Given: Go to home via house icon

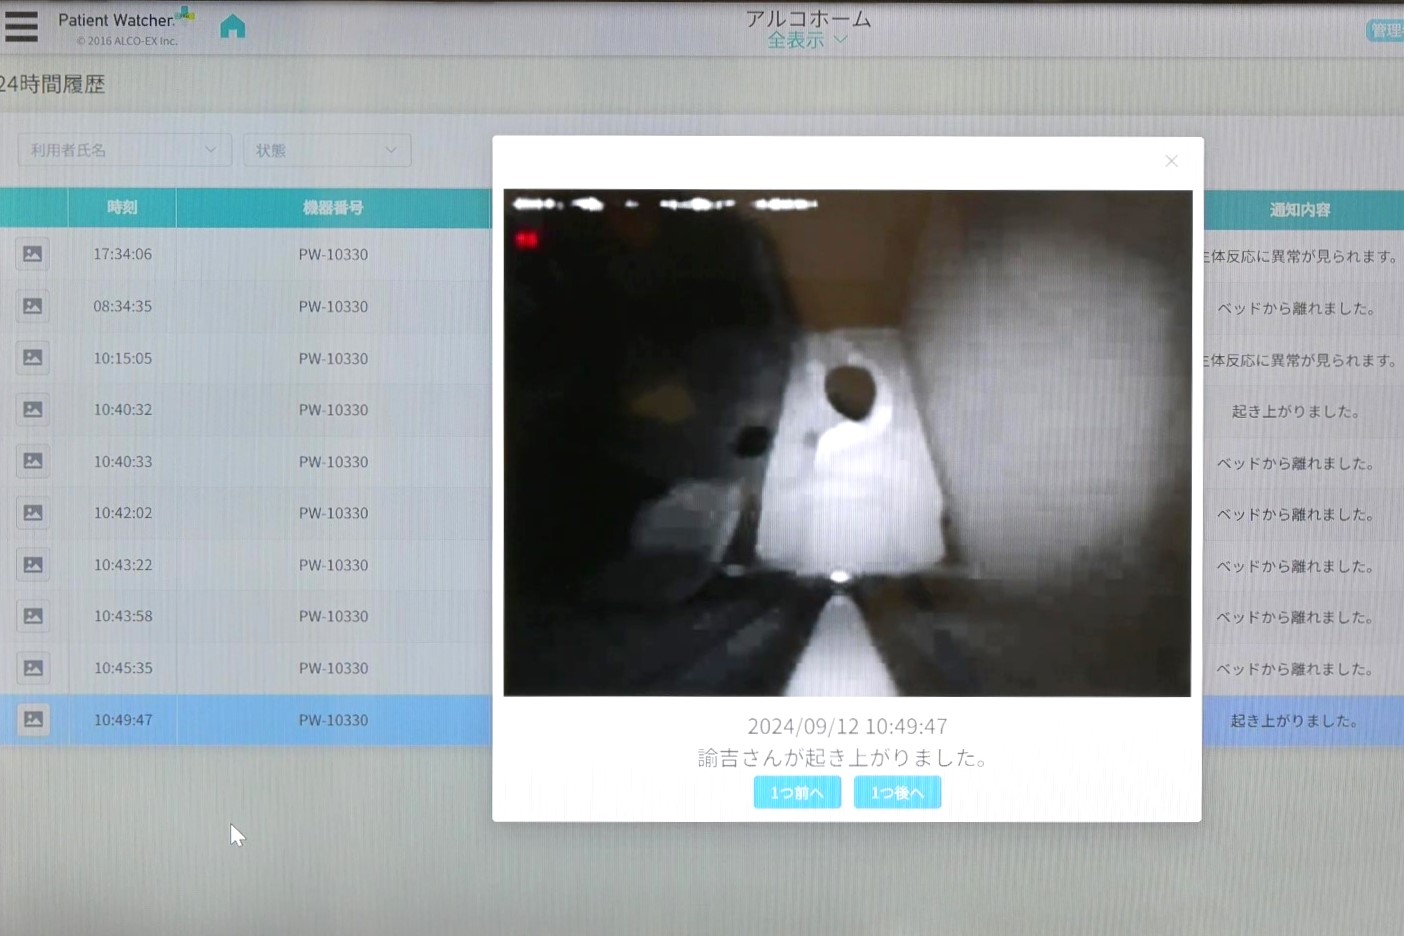Looking at the screenshot, I should click(x=232, y=27).
